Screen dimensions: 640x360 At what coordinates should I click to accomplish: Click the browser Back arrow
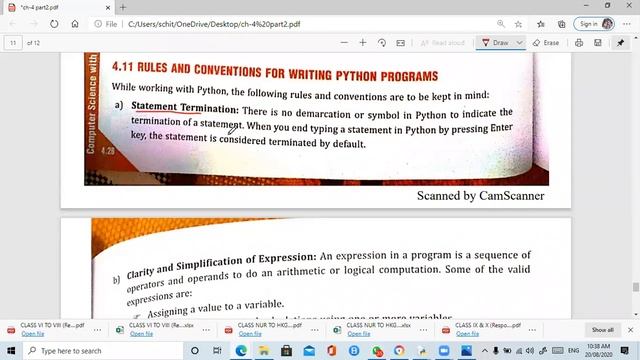coord(13,24)
